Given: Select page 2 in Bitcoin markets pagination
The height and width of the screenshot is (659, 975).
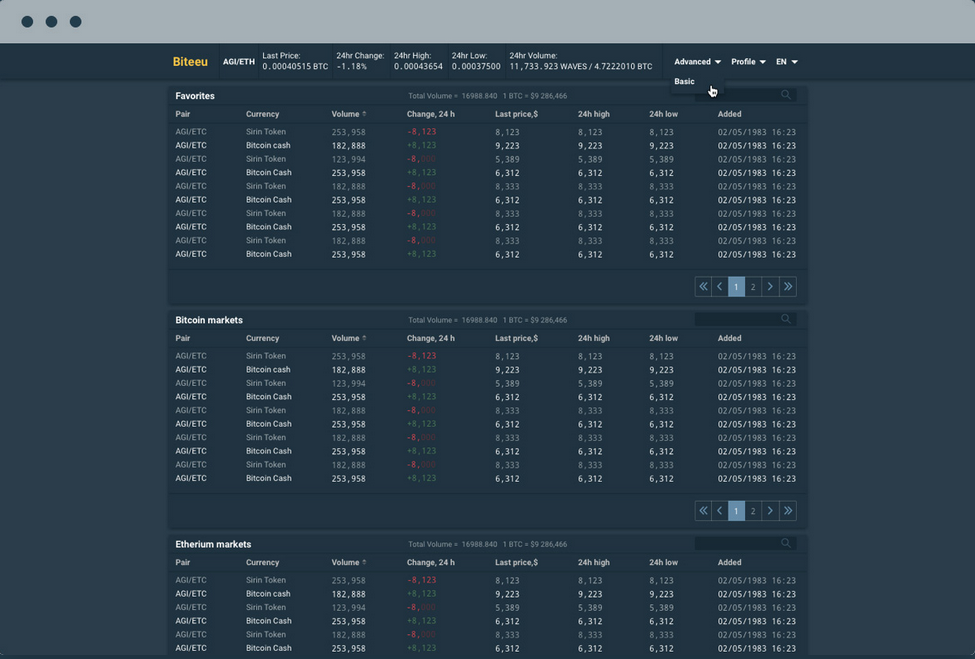Looking at the screenshot, I should (753, 510).
